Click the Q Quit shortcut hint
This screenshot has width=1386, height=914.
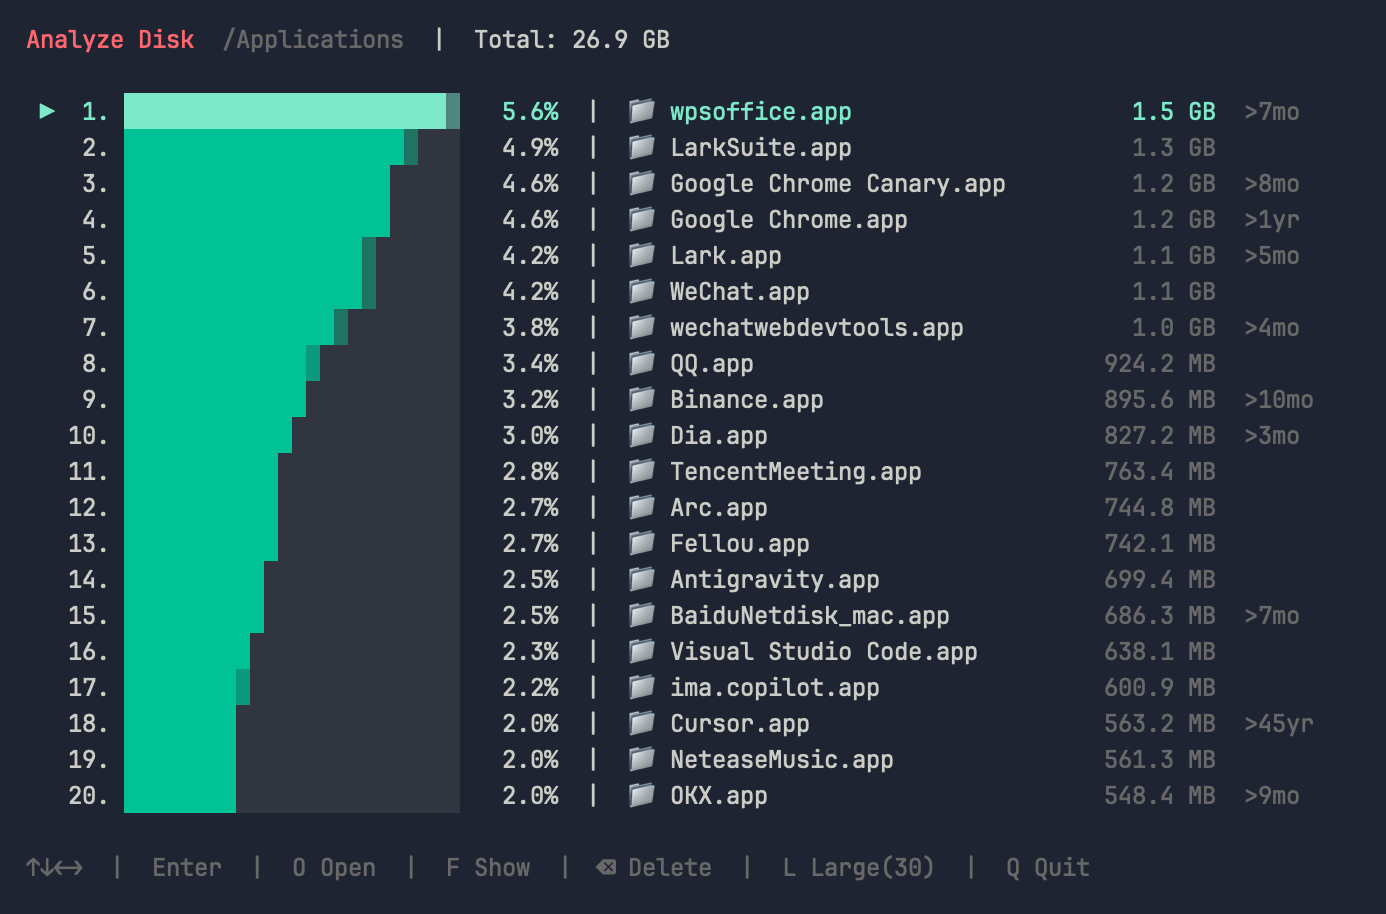tap(1047, 867)
